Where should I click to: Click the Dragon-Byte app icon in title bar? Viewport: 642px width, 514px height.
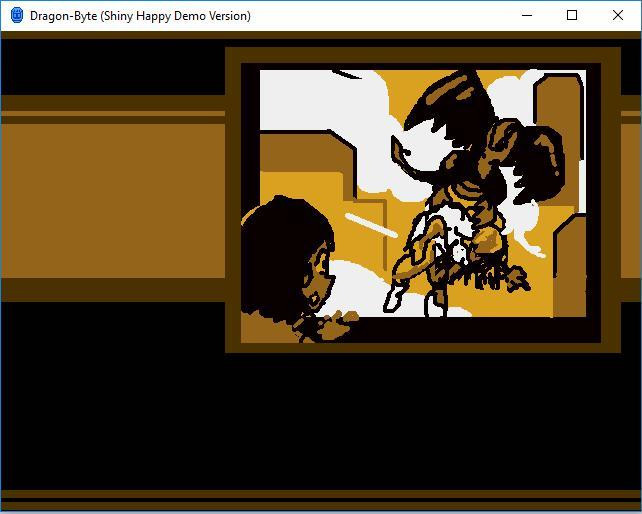point(17,16)
